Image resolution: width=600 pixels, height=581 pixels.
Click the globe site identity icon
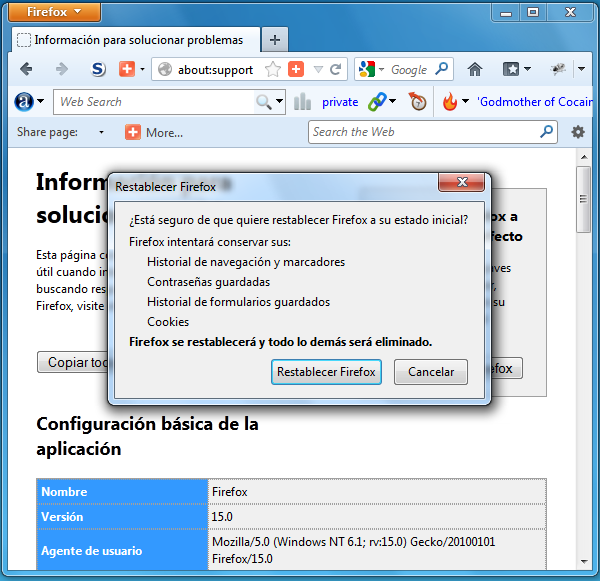165,69
